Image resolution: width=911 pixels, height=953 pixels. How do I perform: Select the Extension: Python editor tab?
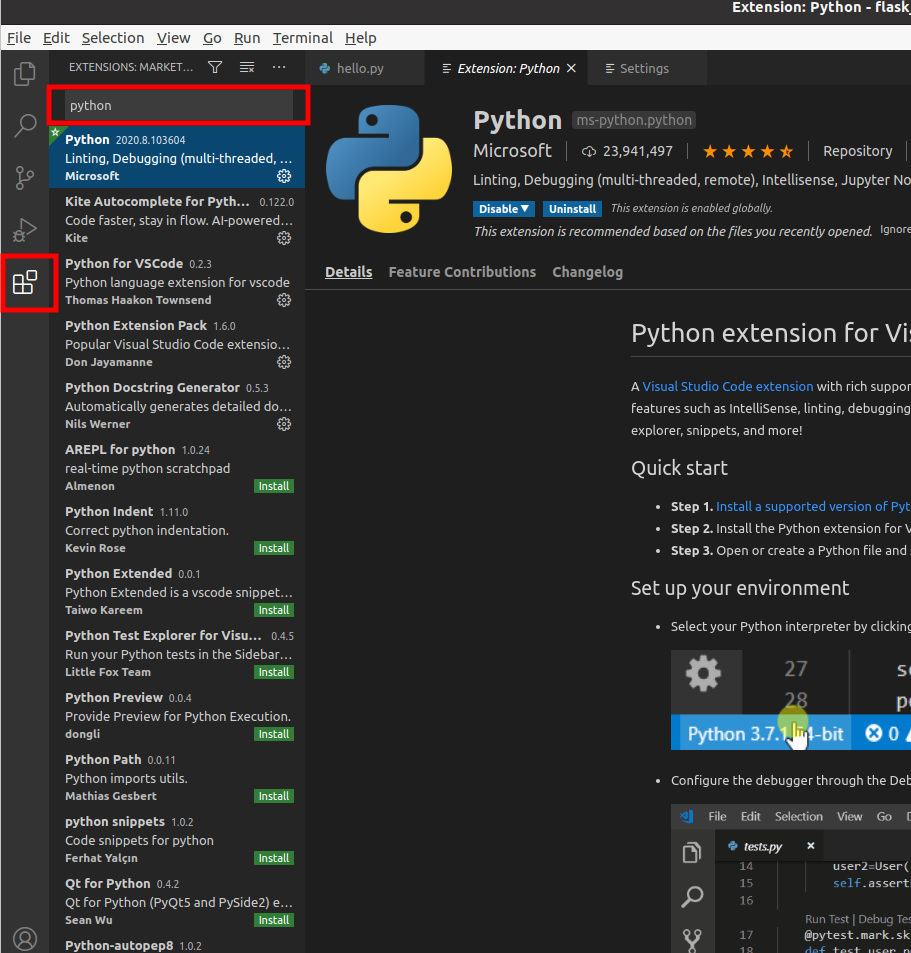coord(506,68)
